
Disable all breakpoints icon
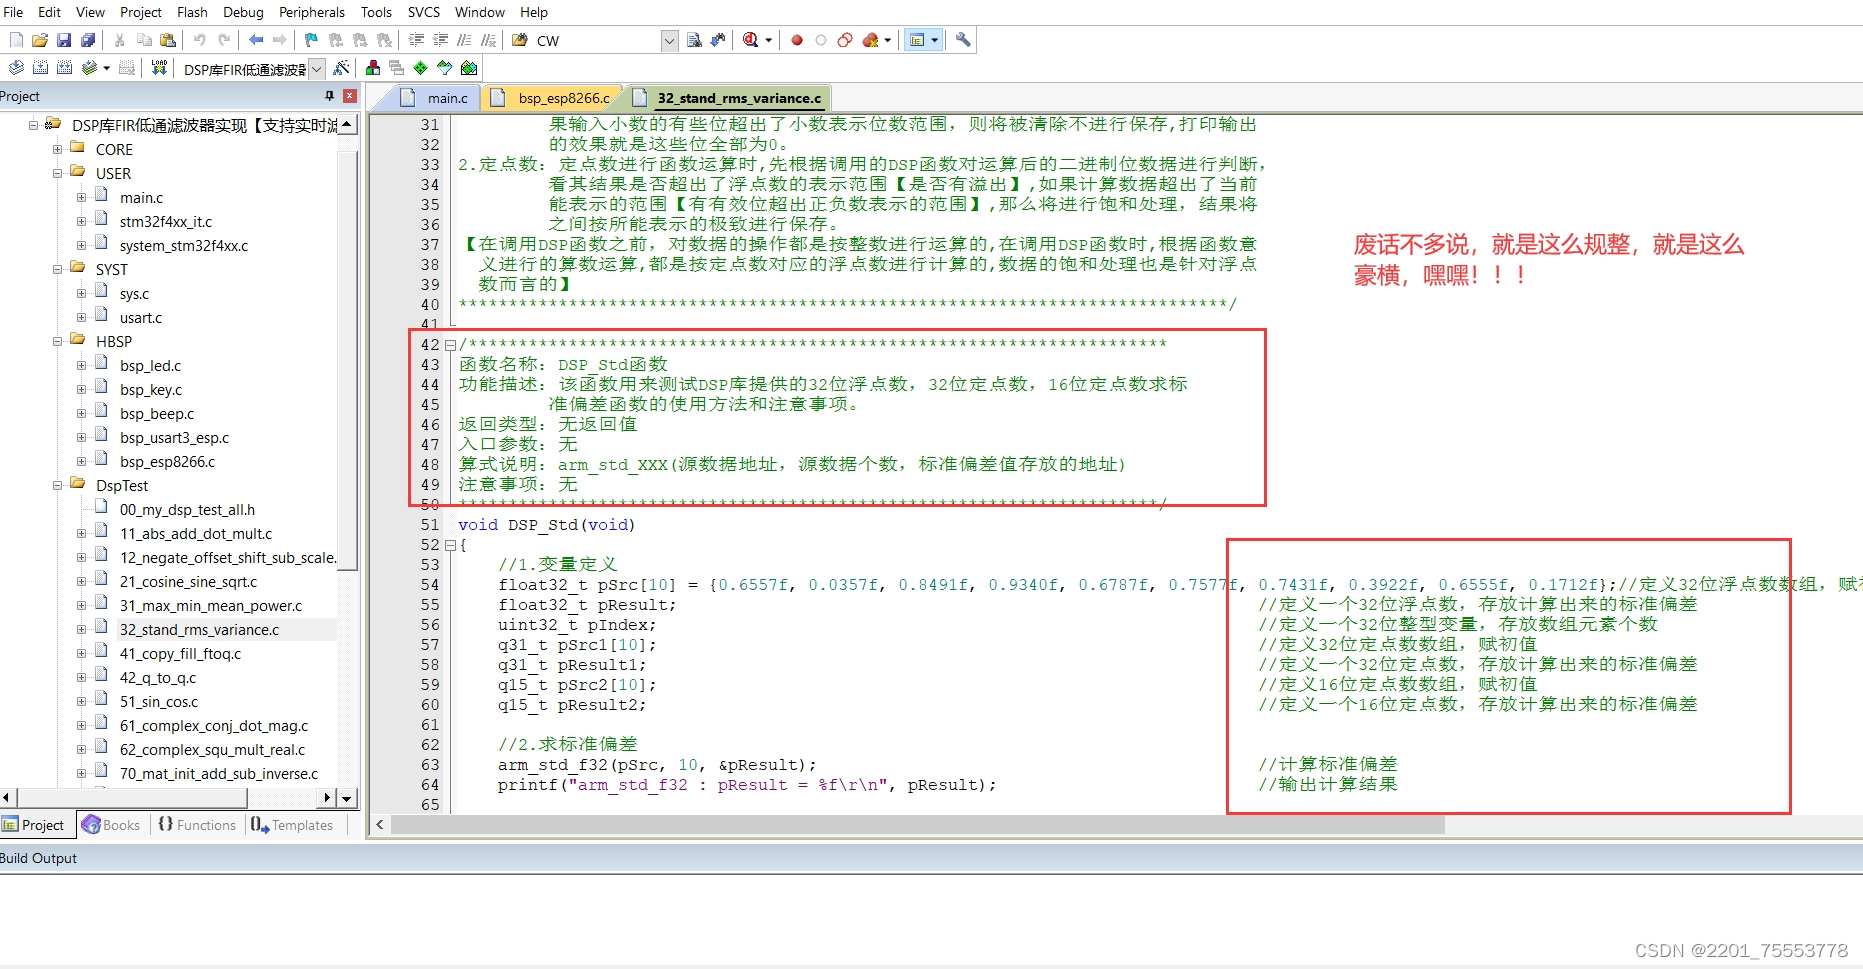point(845,40)
